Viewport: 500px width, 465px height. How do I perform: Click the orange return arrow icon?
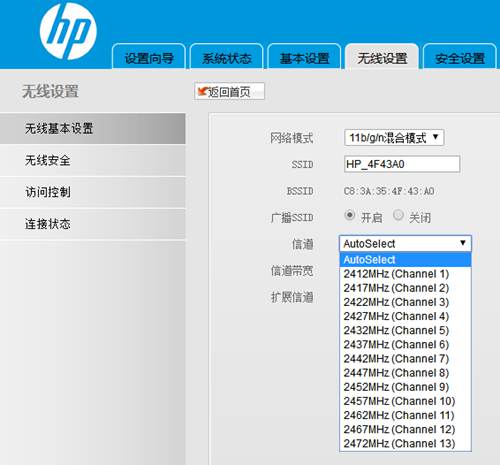(x=202, y=91)
